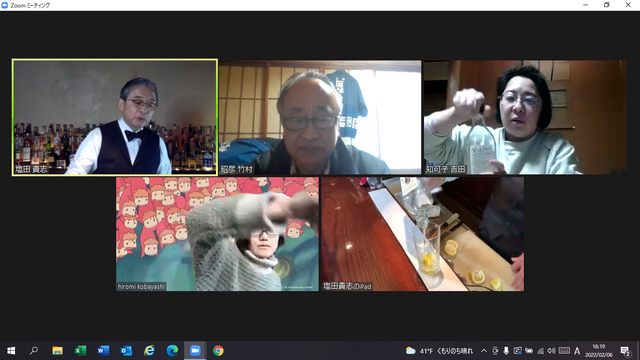640x360 pixels.
Task: Click name label 塩田貴志のiPad
Action: tap(347, 286)
